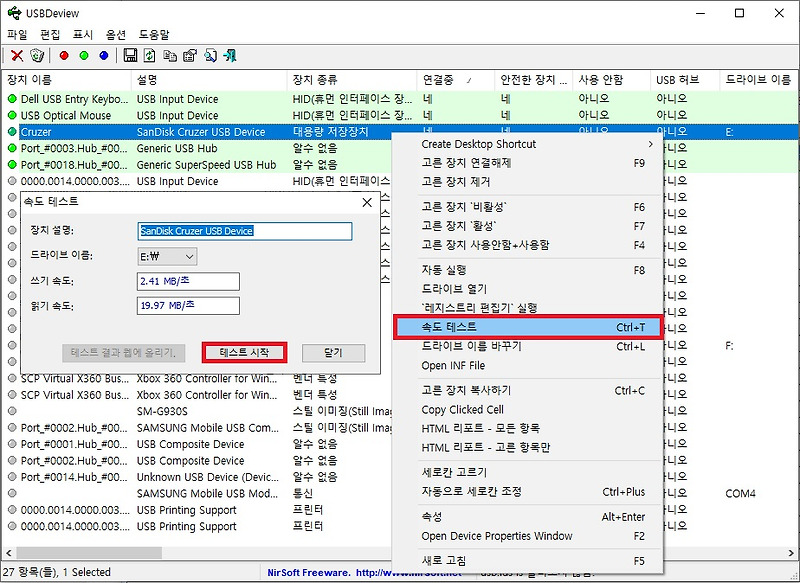Click the exit door toolbar icon
Screen dimensions: 800x583
(230, 56)
